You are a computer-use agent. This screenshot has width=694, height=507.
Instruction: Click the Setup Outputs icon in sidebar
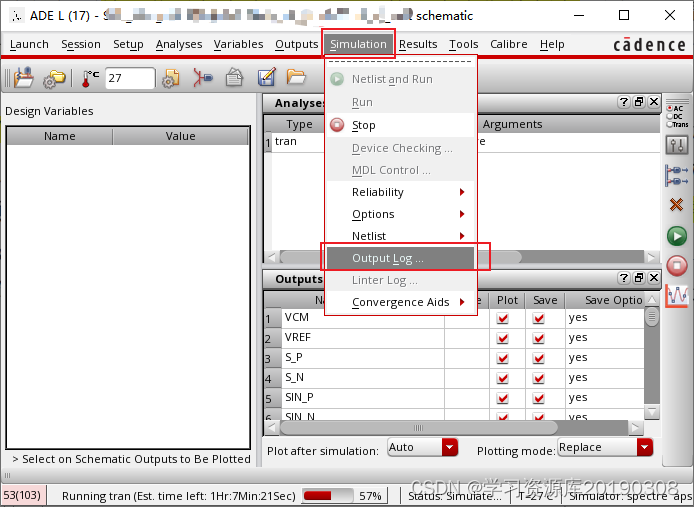click(x=677, y=175)
